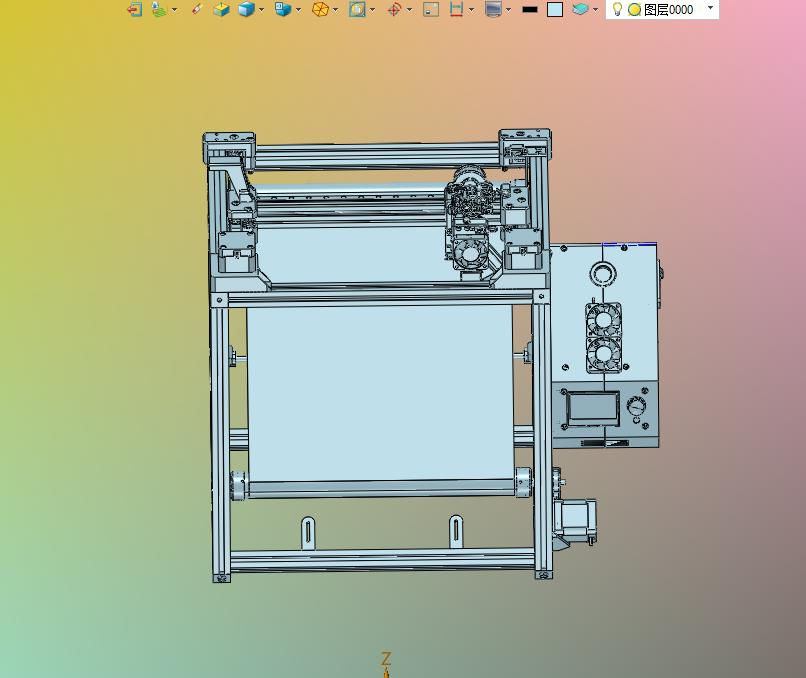Image resolution: width=806 pixels, height=678 pixels.
Task: Open dropdown arrow beside the green sketch icon
Action: tap(175, 10)
